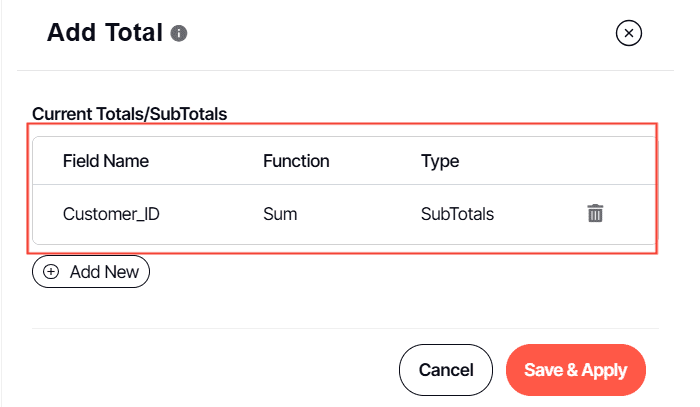Click the blank space between Sum and SubTotals

coord(358,213)
